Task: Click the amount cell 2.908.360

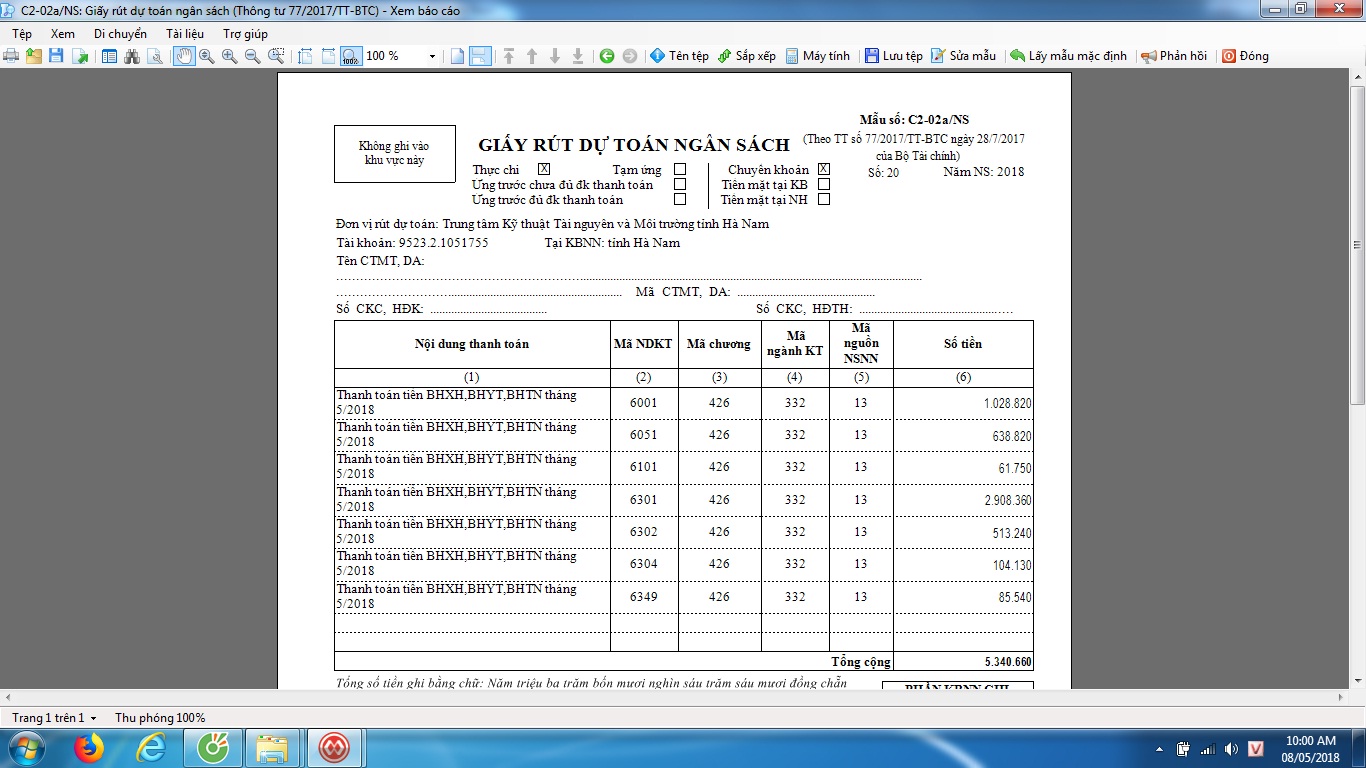Action: click(x=963, y=500)
